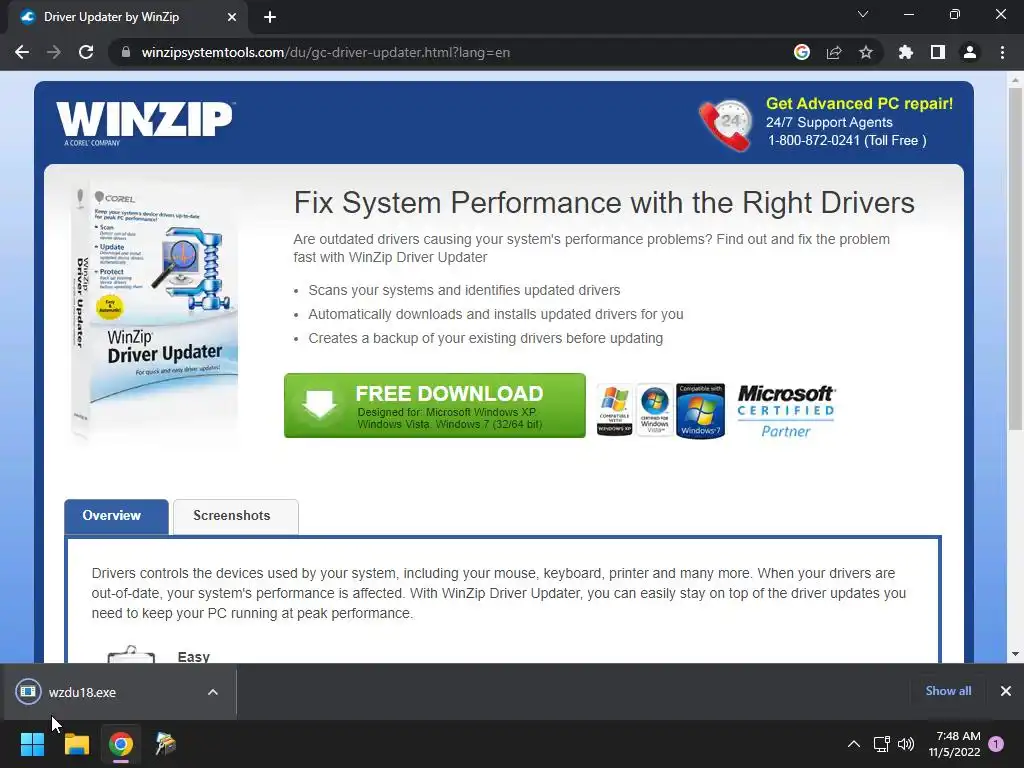This screenshot has width=1024, height=768.
Task: Open the Chrome profile icon
Action: tap(969, 52)
